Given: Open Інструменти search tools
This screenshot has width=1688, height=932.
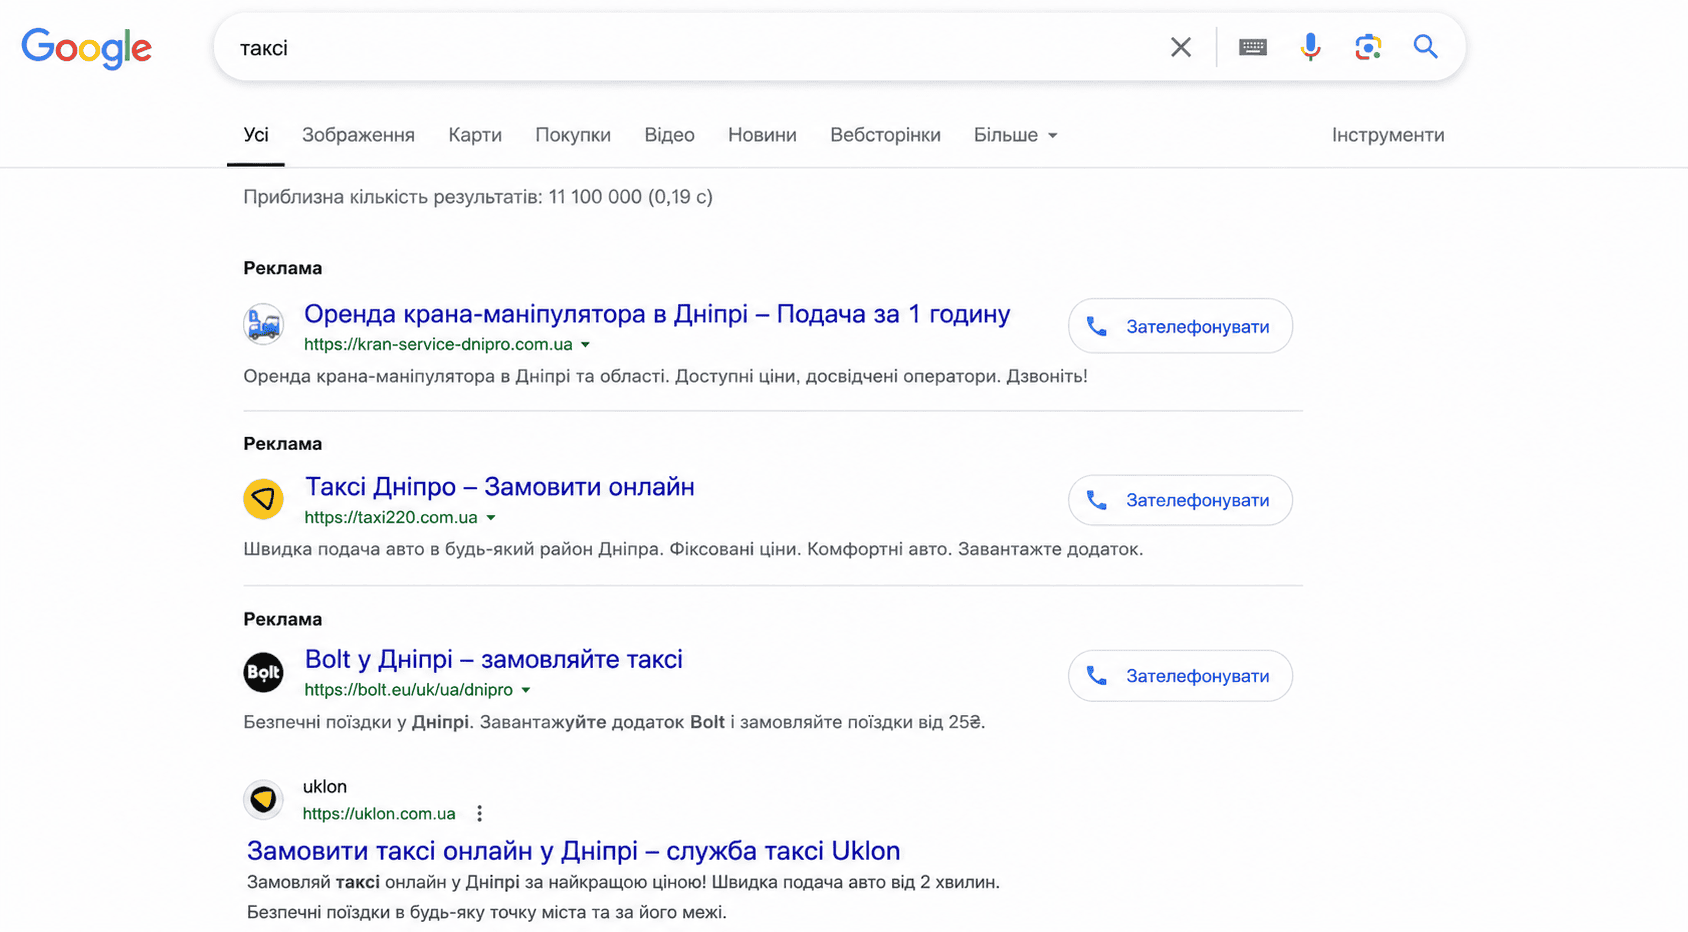Looking at the screenshot, I should 1388,135.
